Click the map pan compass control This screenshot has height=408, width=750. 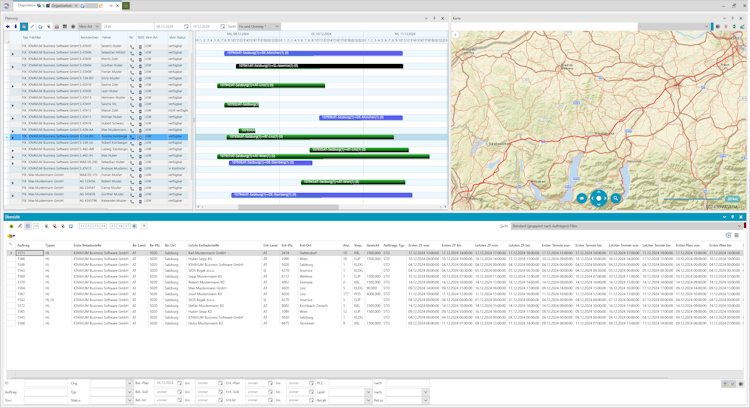point(598,198)
